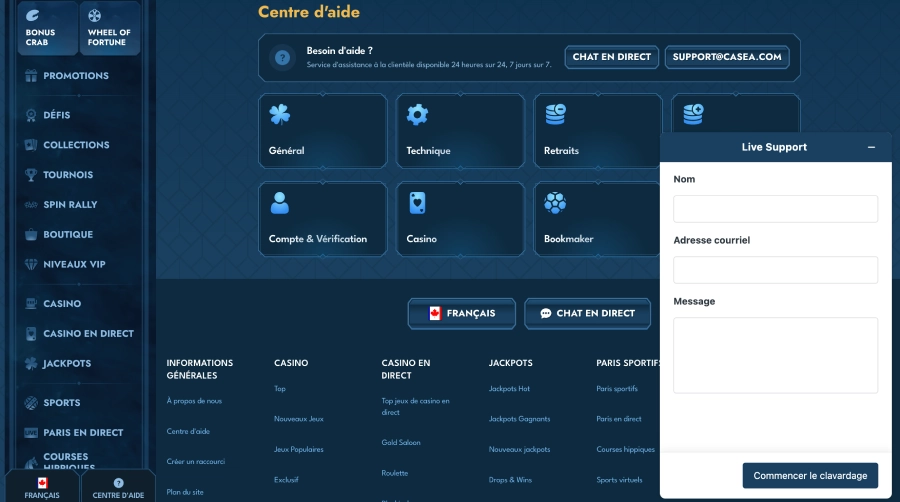Open the À propos de nous link

[x=194, y=401]
